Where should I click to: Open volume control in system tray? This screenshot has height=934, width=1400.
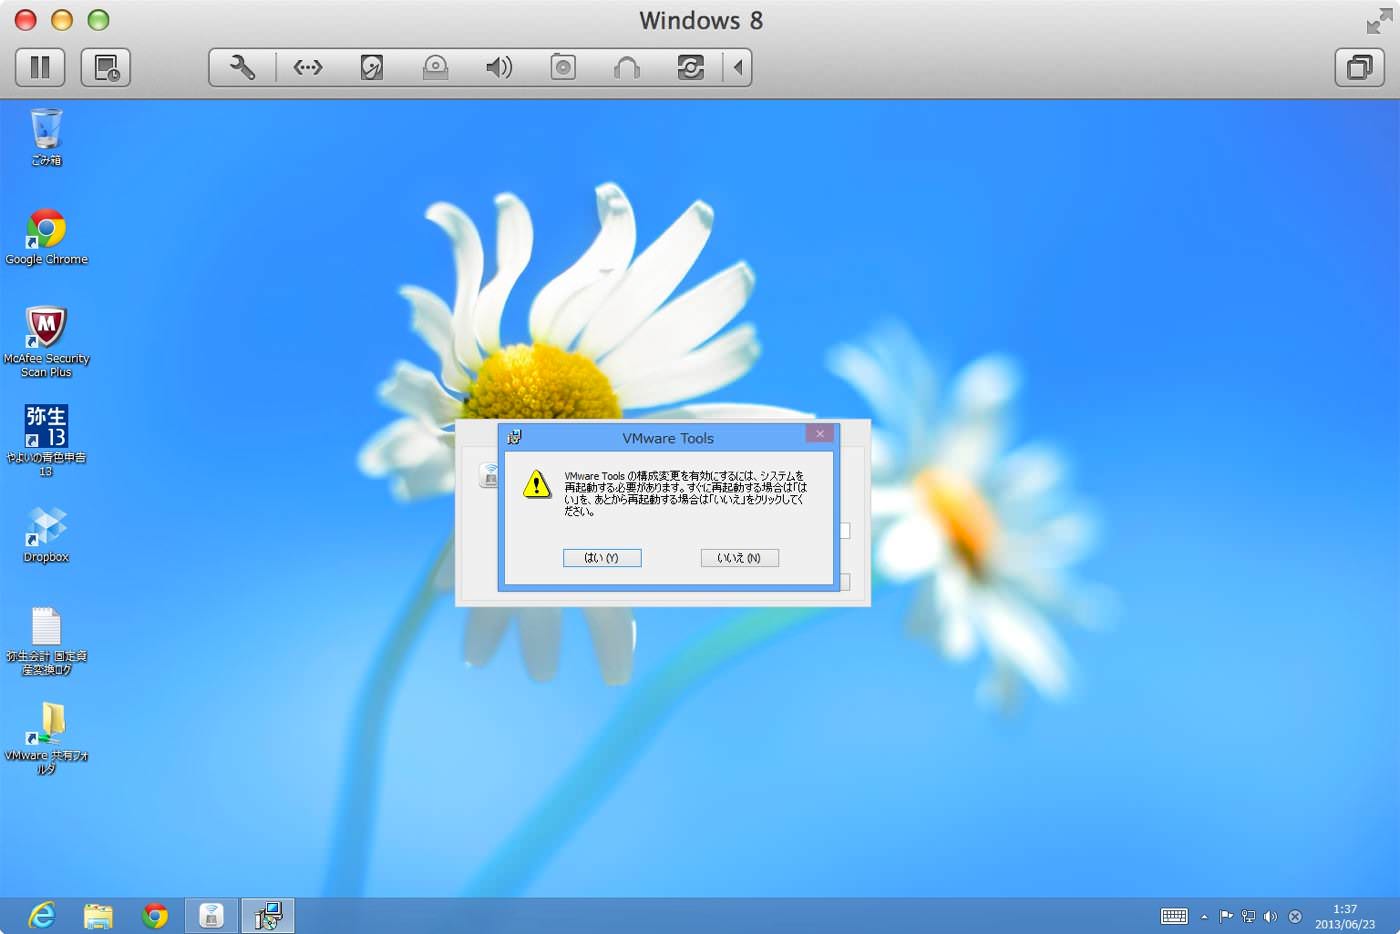pyautogui.click(x=1270, y=916)
